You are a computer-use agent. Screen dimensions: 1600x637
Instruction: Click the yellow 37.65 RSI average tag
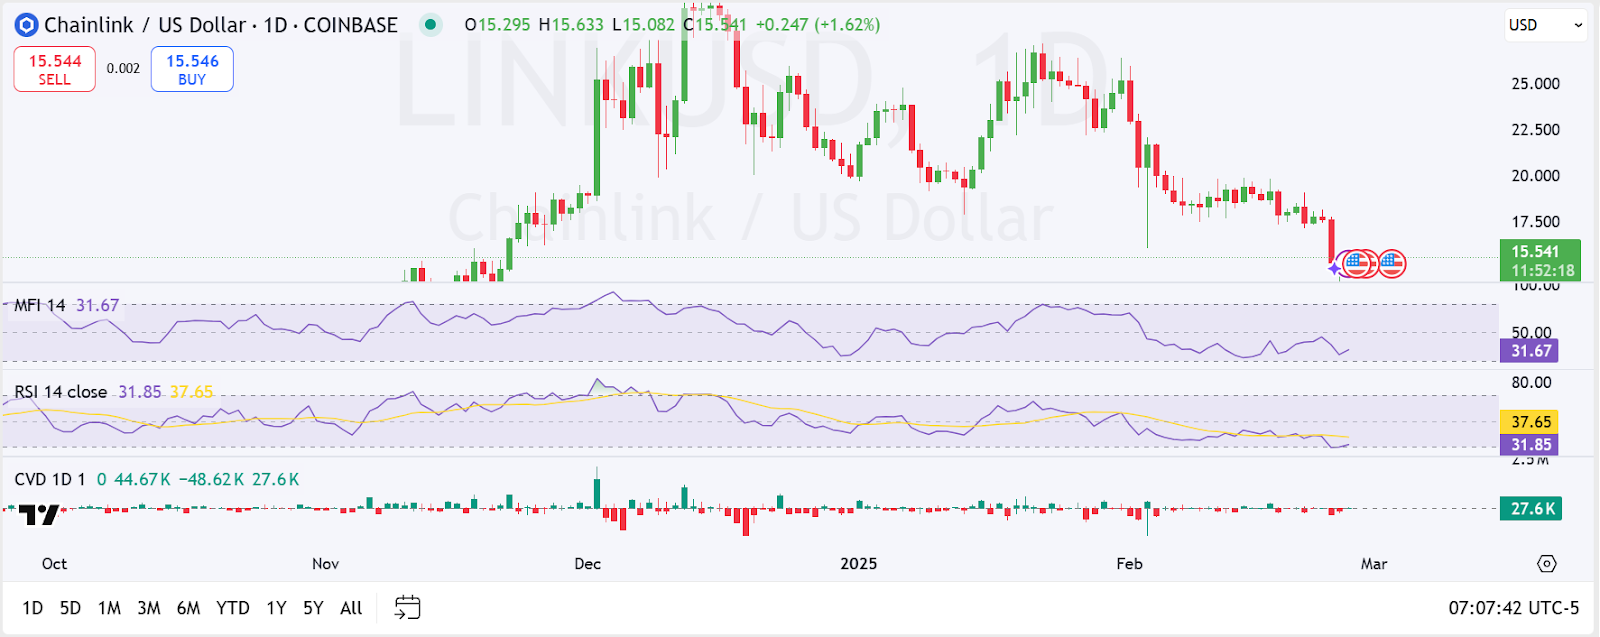tap(1529, 422)
